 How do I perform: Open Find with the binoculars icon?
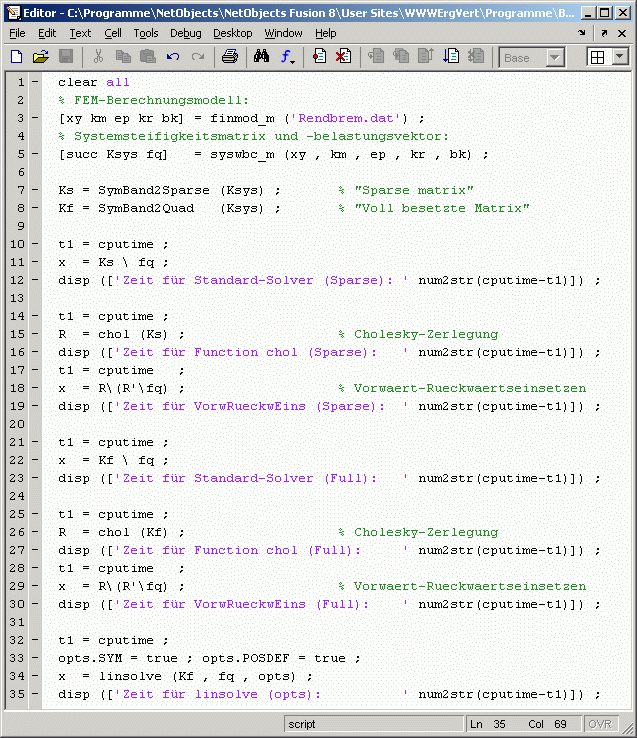[x=262, y=57]
